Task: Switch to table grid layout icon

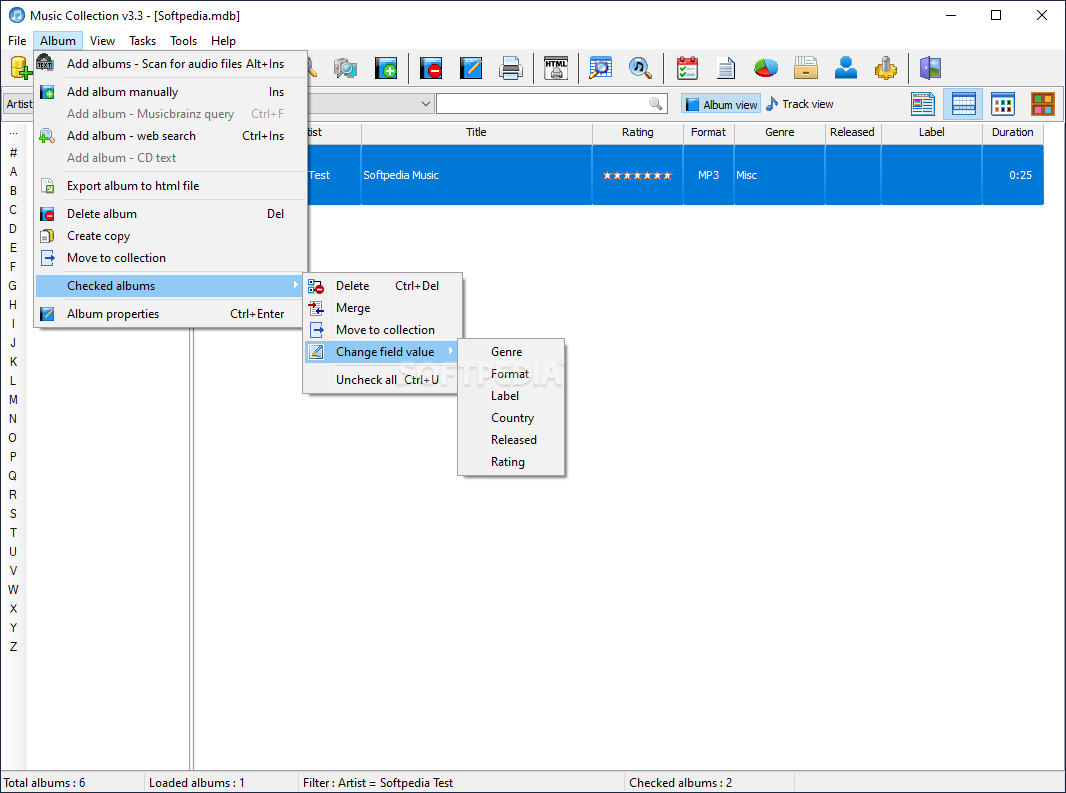Action: 963,104
